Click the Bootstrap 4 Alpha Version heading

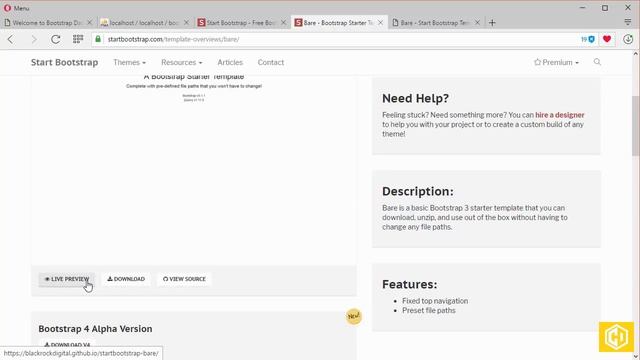tap(95, 329)
